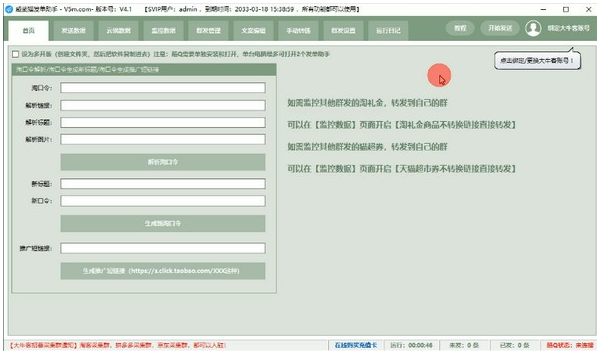This screenshot has height=360, width=597.
Task: Click the panel header 淘口令解析
Action: click(x=144, y=70)
